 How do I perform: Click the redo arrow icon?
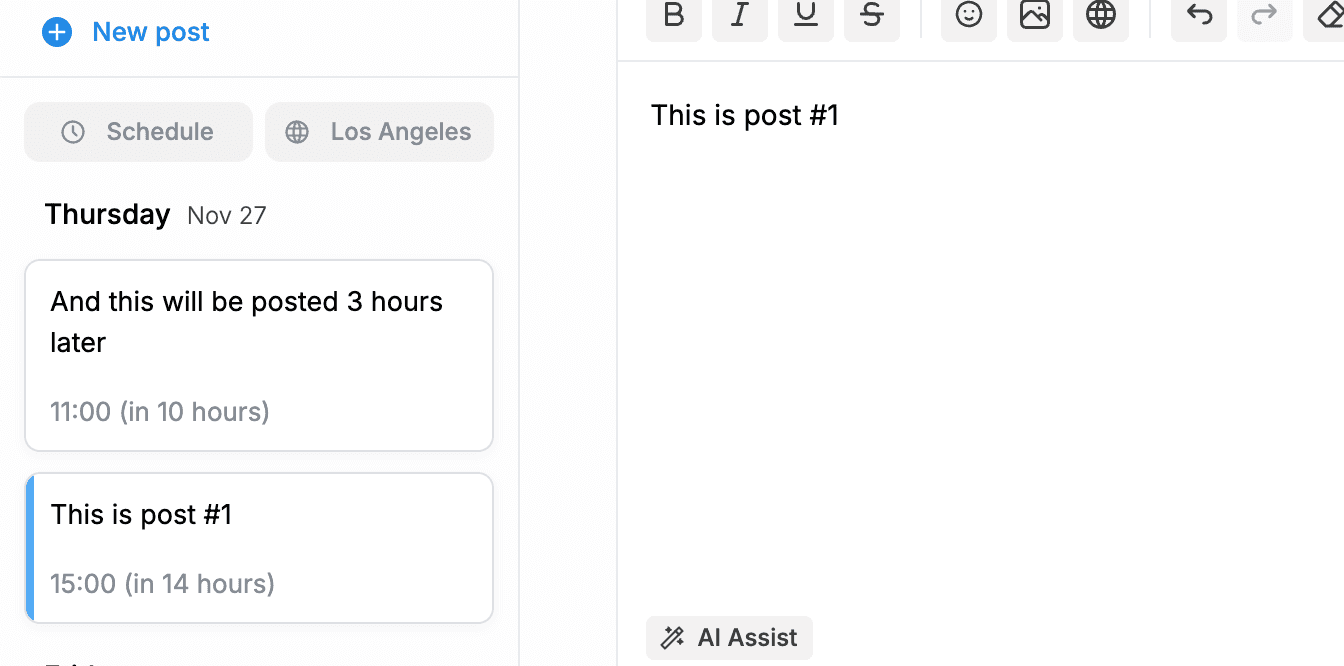point(1265,16)
